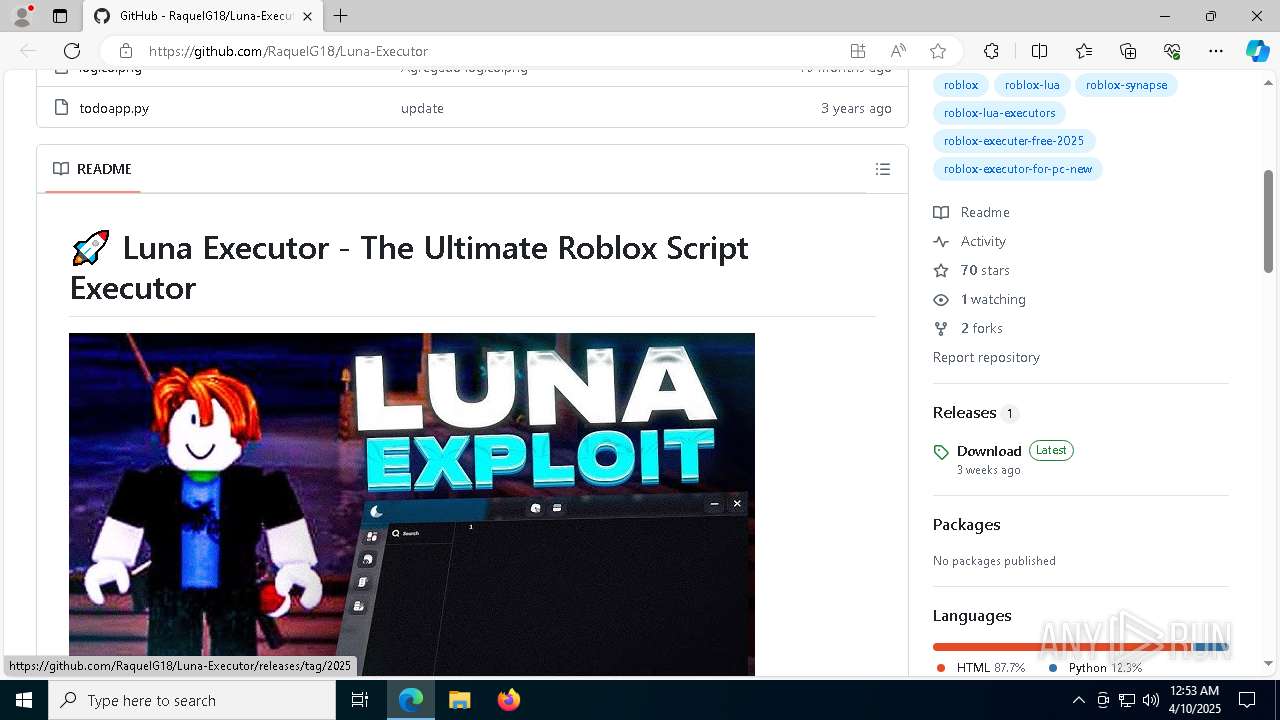View the 2 forks list
Screen dimensions: 1280x720
tap(968, 328)
